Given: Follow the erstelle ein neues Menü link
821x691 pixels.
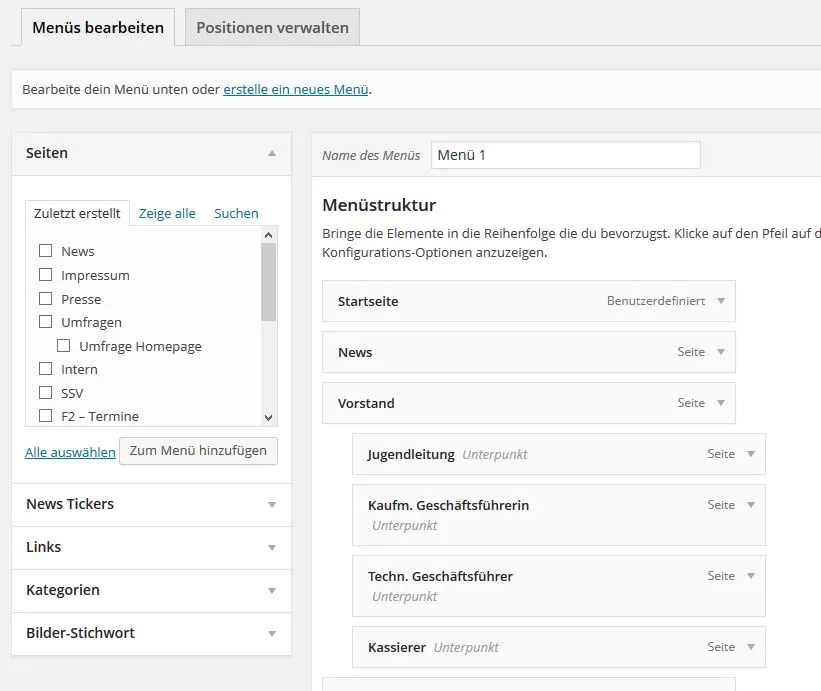Looking at the screenshot, I should pos(296,90).
